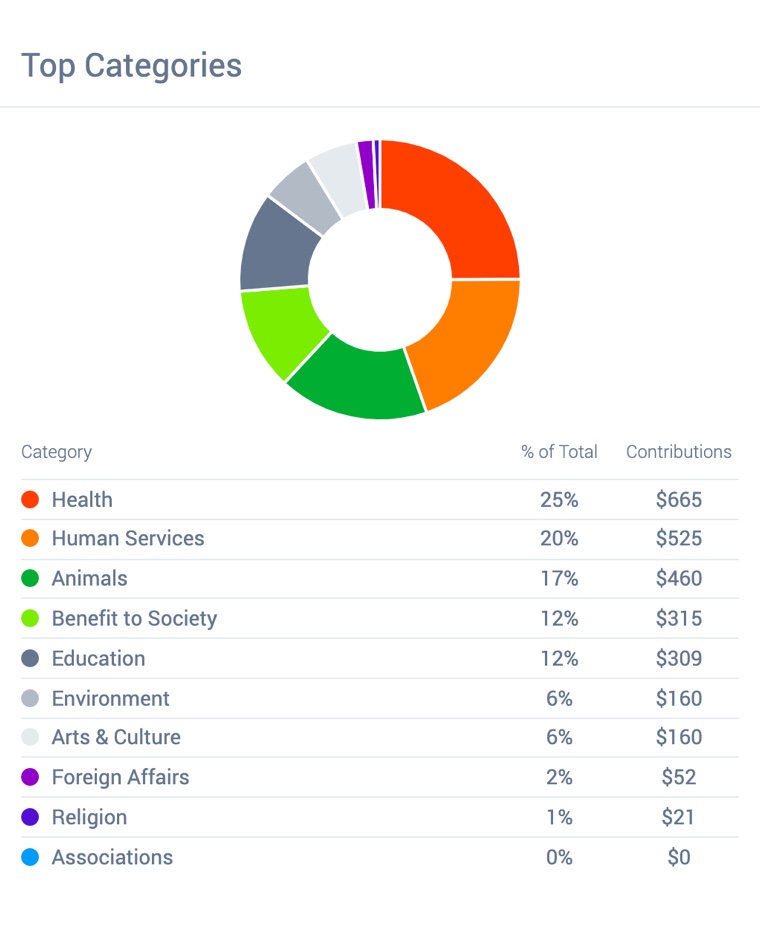Click the Health red legend dot

(x=30, y=499)
